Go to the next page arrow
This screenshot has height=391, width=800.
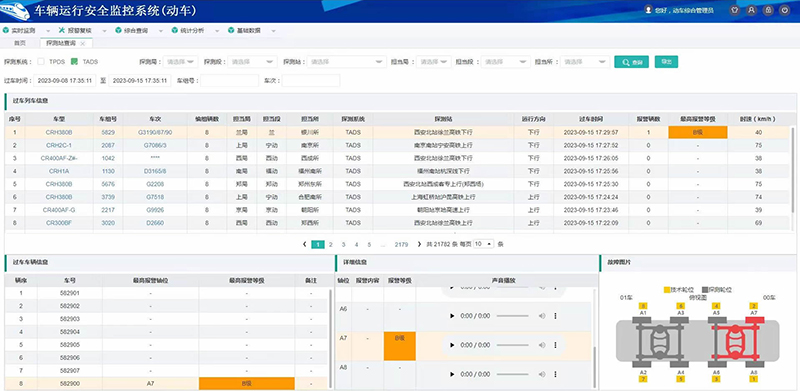coord(419,245)
